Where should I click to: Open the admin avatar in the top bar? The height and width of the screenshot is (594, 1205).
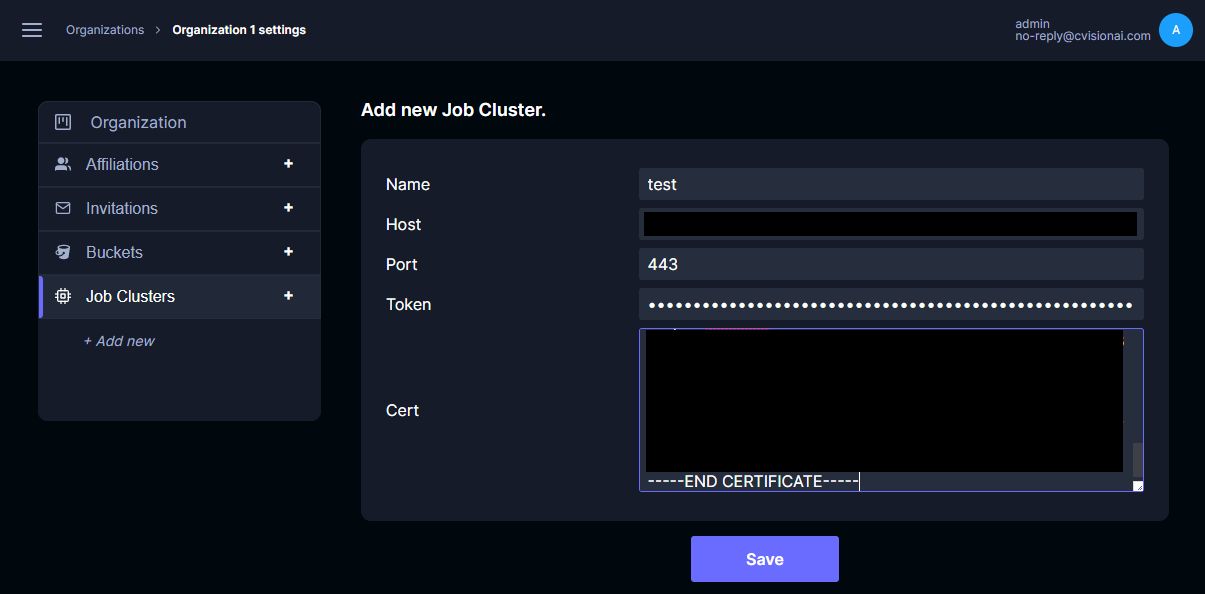1176,30
